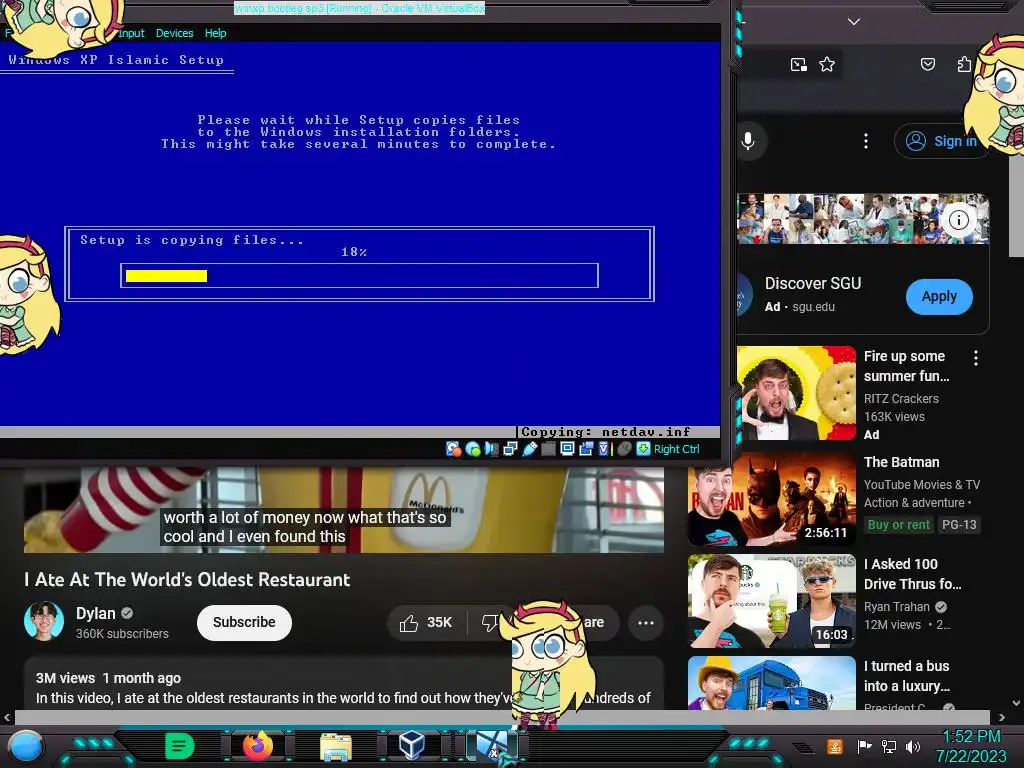The height and width of the screenshot is (768, 1024).
Task: Click horizontal scrollbar at bottom of browser
Action: click(x=502, y=717)
